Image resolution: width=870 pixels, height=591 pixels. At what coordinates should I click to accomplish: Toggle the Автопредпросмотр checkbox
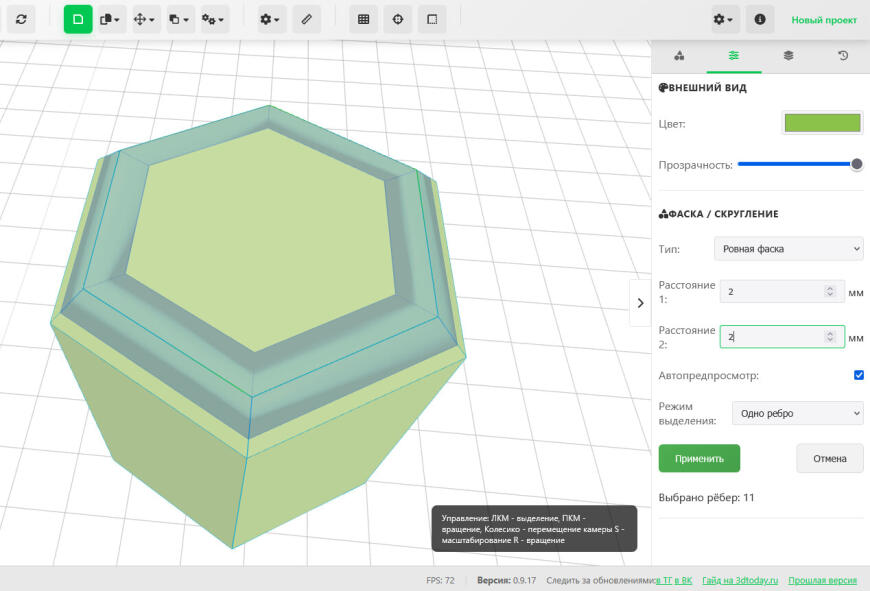click(858, 375)
